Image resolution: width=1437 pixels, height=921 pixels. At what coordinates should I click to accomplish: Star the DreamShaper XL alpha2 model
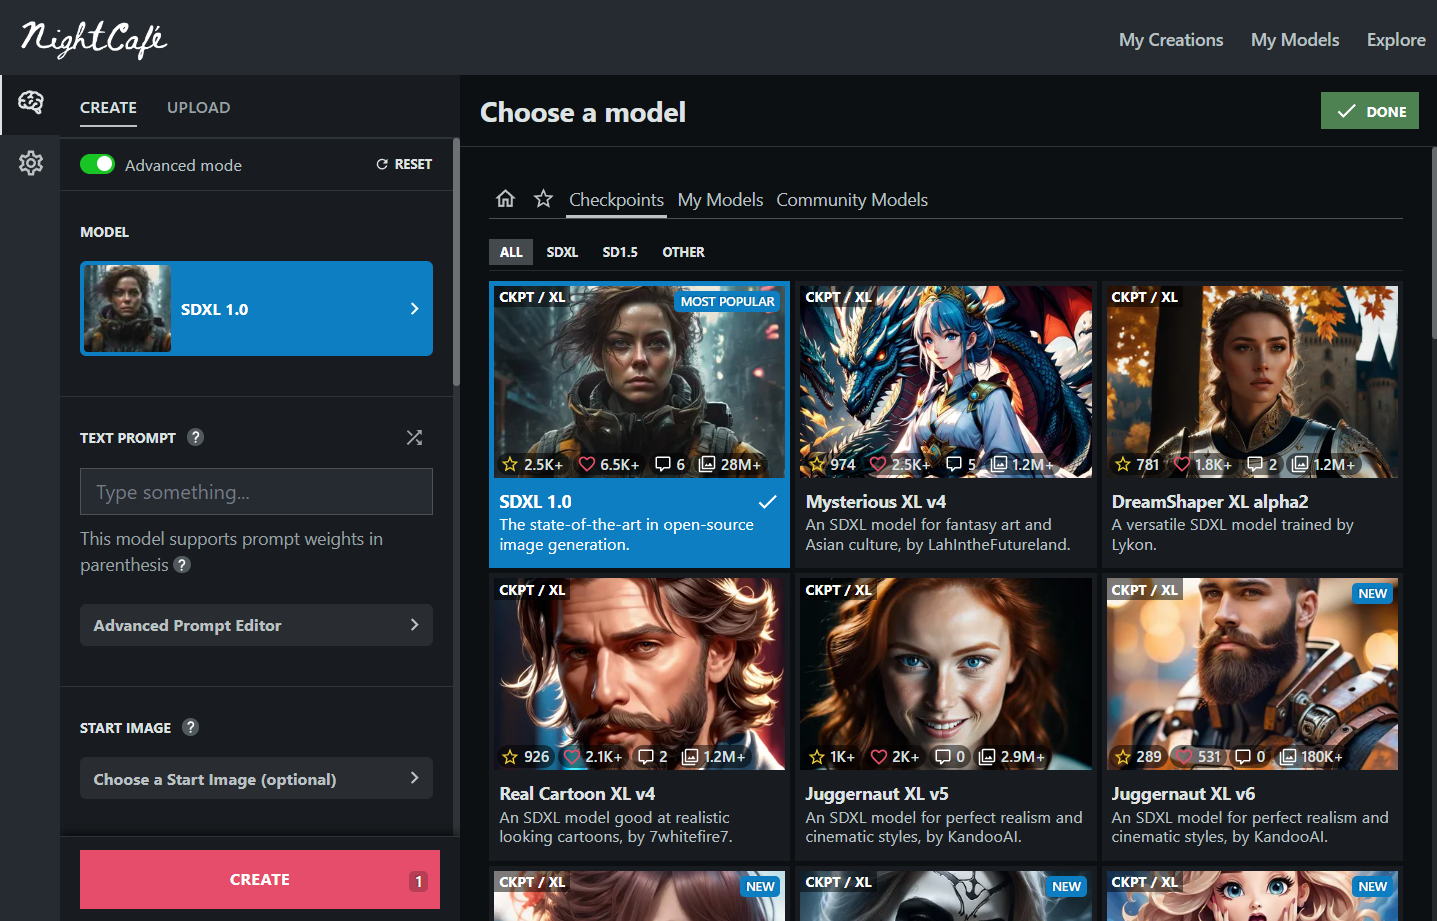coord(1123,464)
